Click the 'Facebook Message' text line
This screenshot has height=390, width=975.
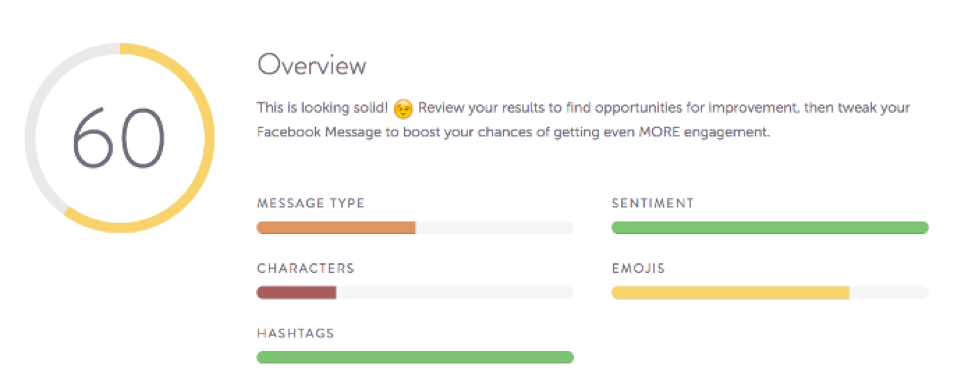coord(513,133)
